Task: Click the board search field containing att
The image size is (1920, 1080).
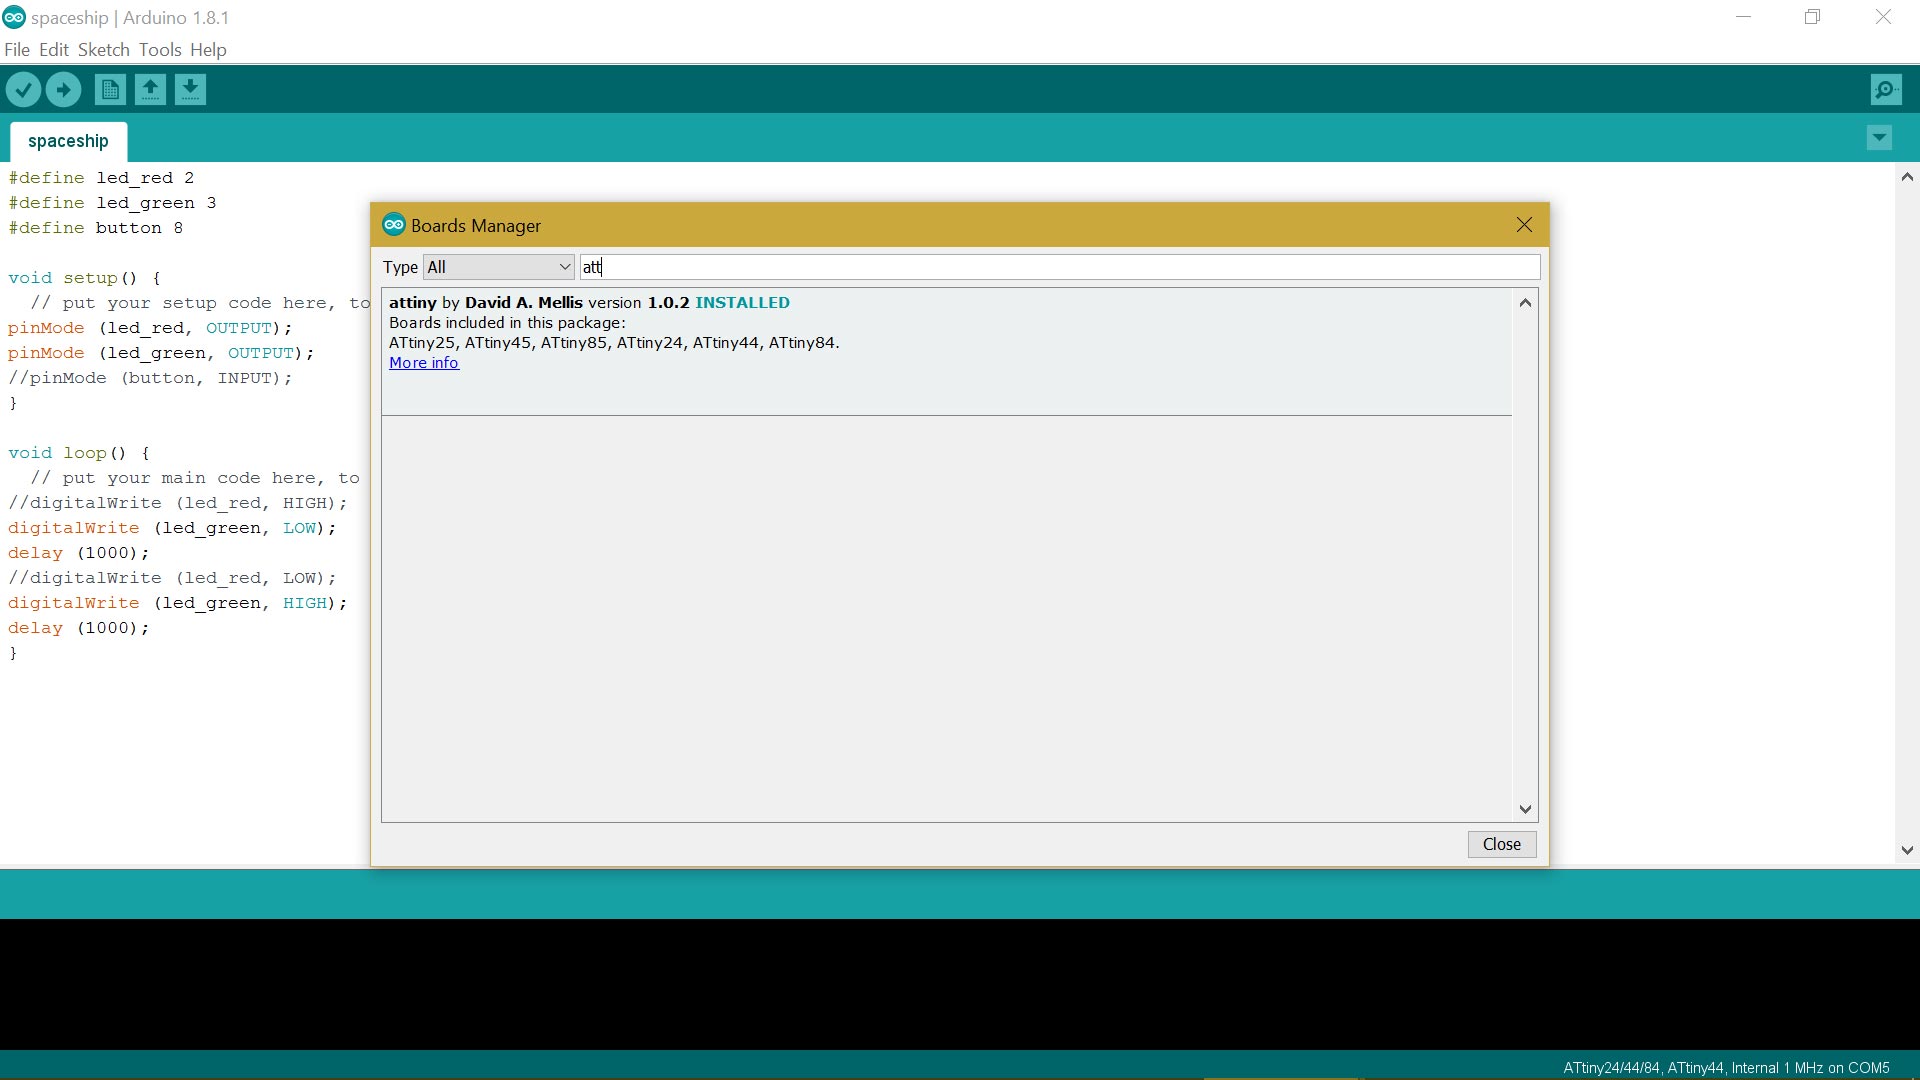Action: (x=1060, y=267)
